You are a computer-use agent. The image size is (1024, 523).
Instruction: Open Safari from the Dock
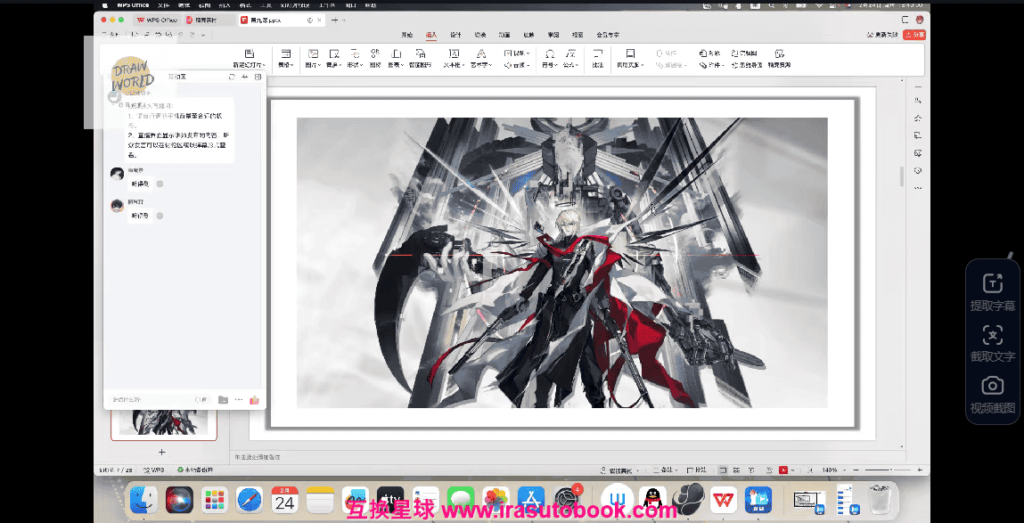(x=249, y=501)
